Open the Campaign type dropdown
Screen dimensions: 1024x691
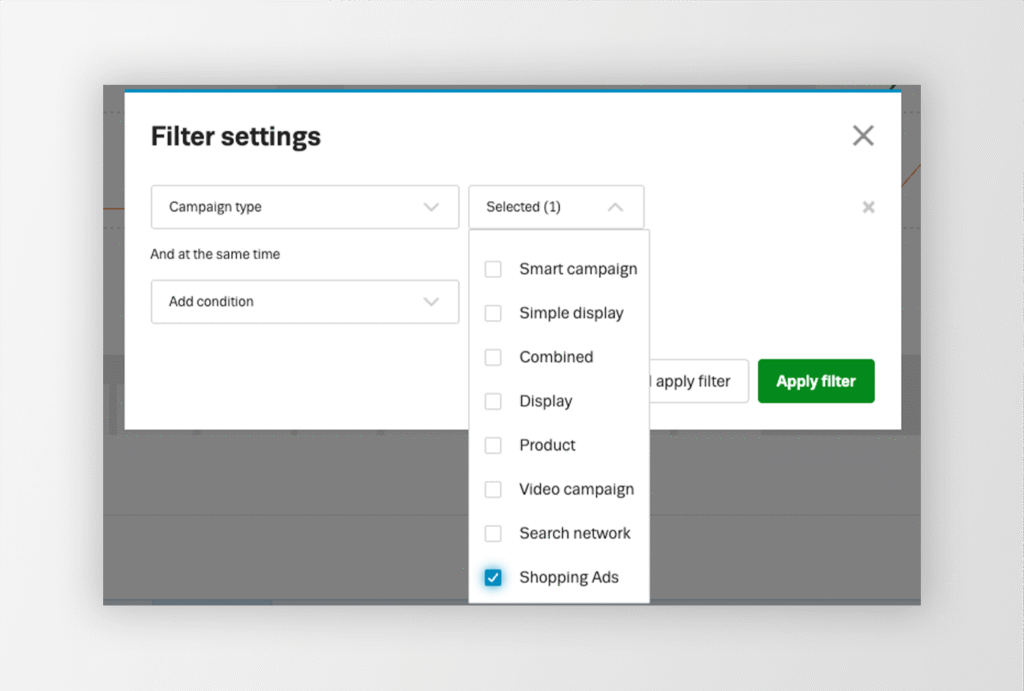(305, 207)
